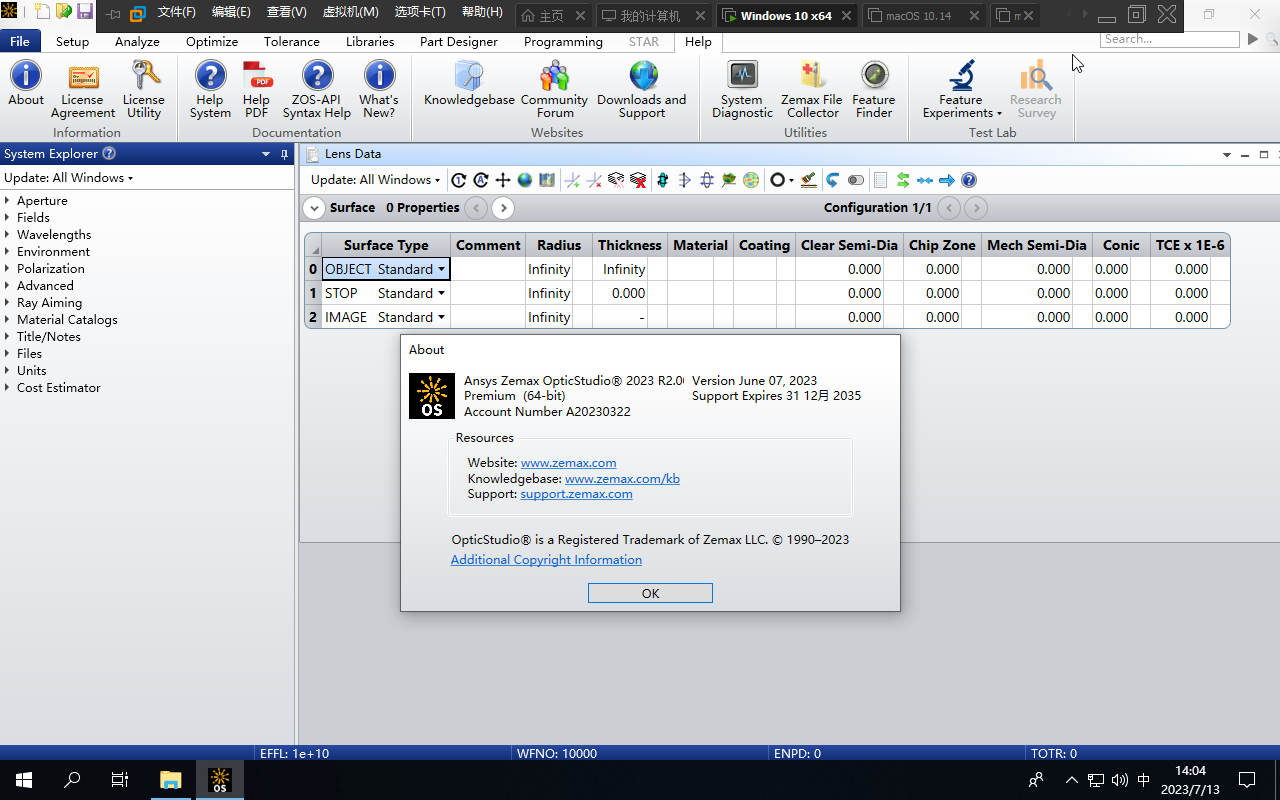The width and height of the screenshot is (1280, 800).
Task: Open the taskbar clock showing 14:04
Action: [x=1190, y=779]
